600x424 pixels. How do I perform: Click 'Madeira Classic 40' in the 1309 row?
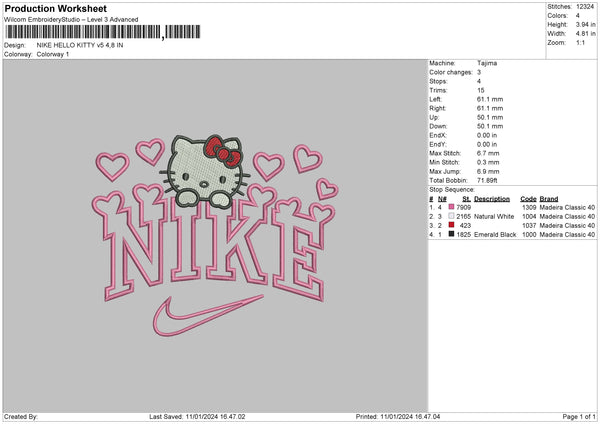tap(567, 207)
